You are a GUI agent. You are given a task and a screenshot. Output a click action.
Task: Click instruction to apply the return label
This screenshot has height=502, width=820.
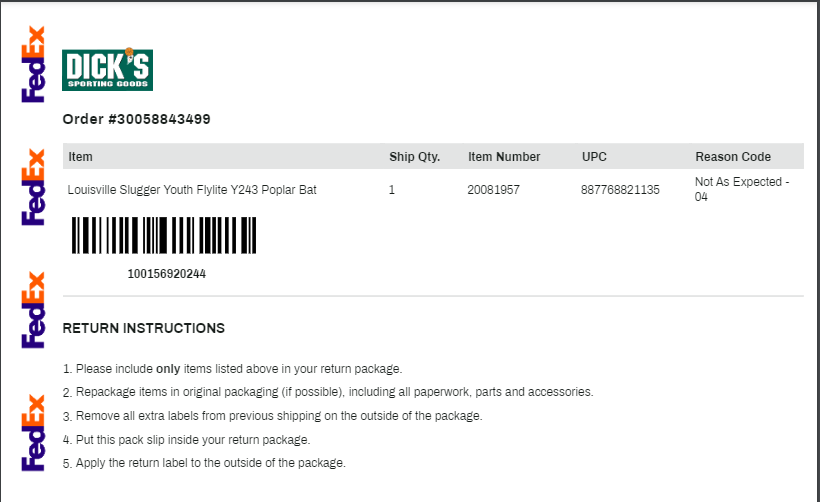tap(204, 463)
